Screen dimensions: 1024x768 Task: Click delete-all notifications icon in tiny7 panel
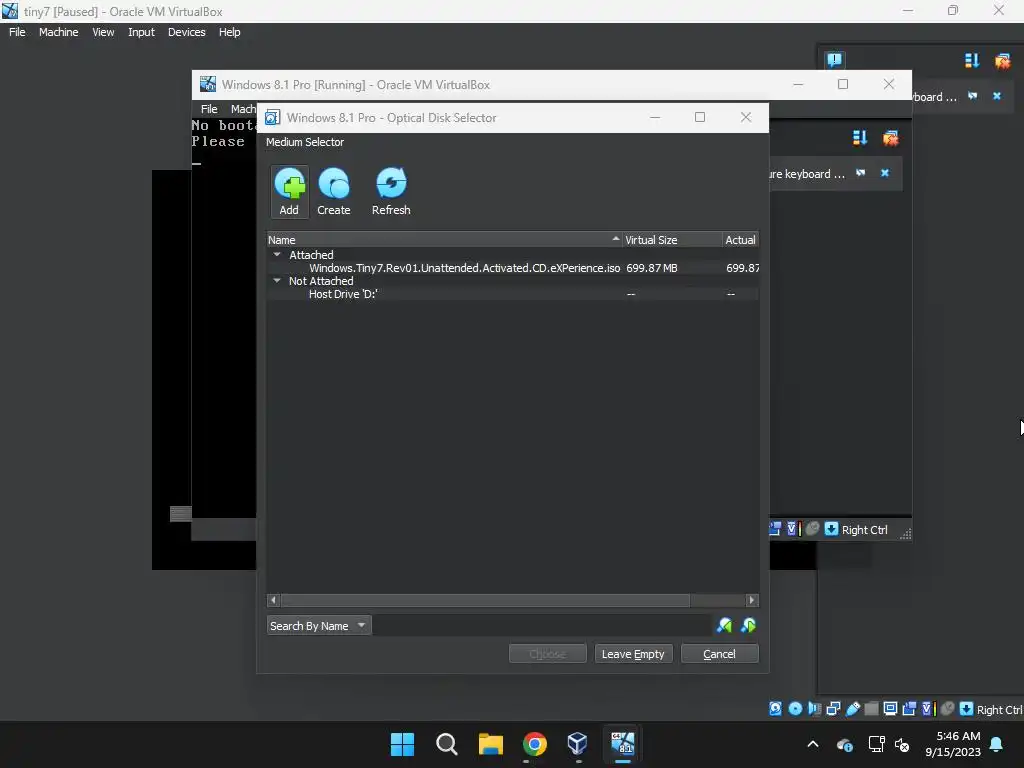1002,61
